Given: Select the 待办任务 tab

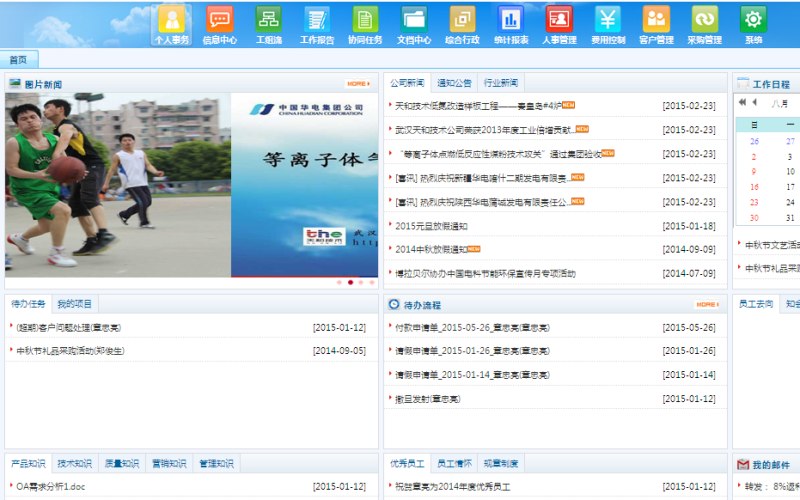Looking at the screenshot, I should (28, 304).
